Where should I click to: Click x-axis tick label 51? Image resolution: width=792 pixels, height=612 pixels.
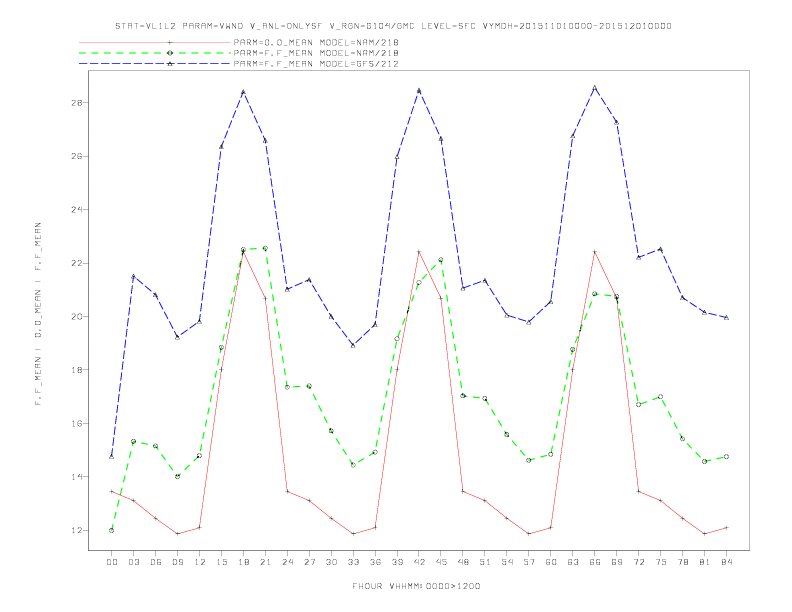click(x=485, y=562)
